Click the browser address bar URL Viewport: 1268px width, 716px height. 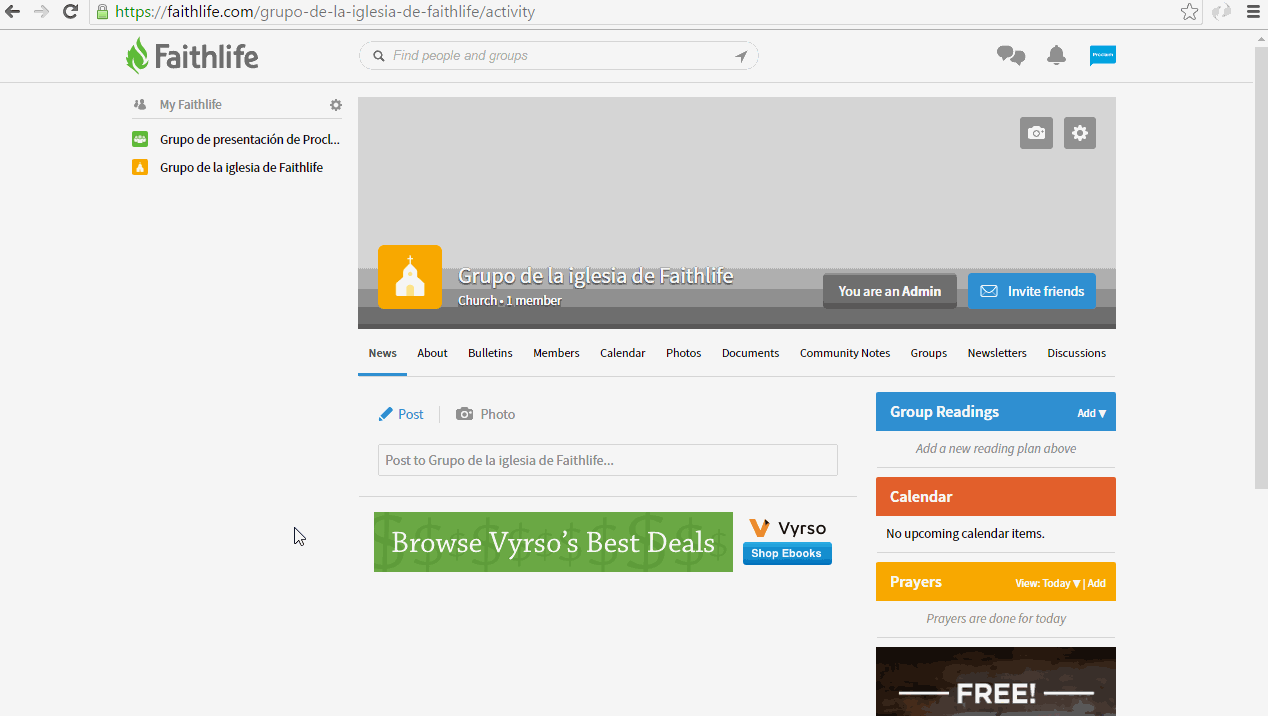coord(325,12)
